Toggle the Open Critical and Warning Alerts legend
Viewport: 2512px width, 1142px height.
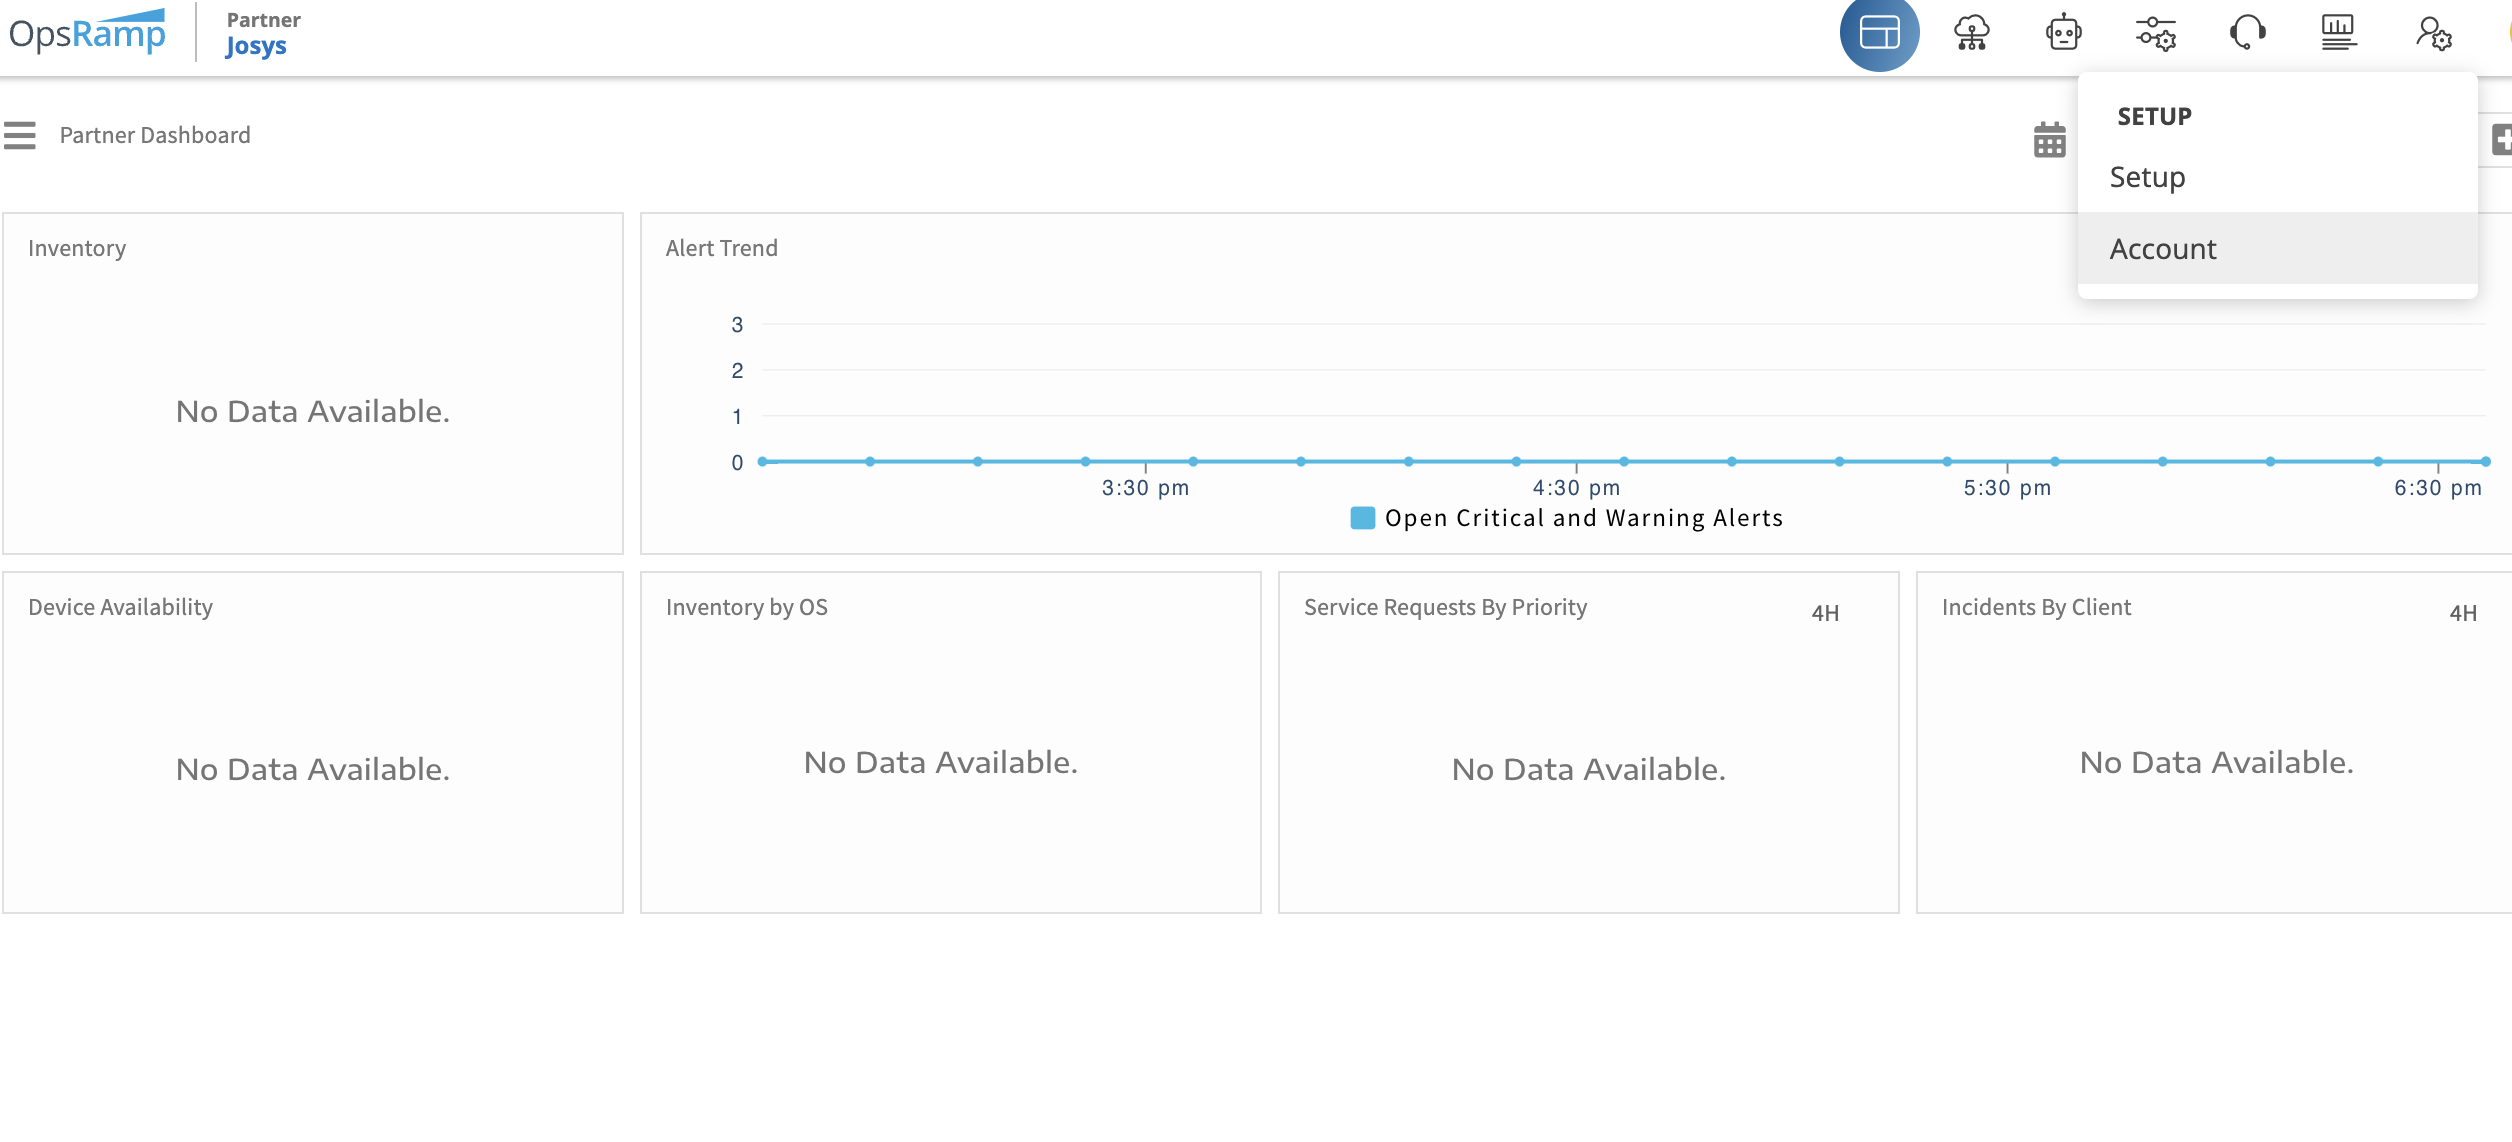point(1566,518)
